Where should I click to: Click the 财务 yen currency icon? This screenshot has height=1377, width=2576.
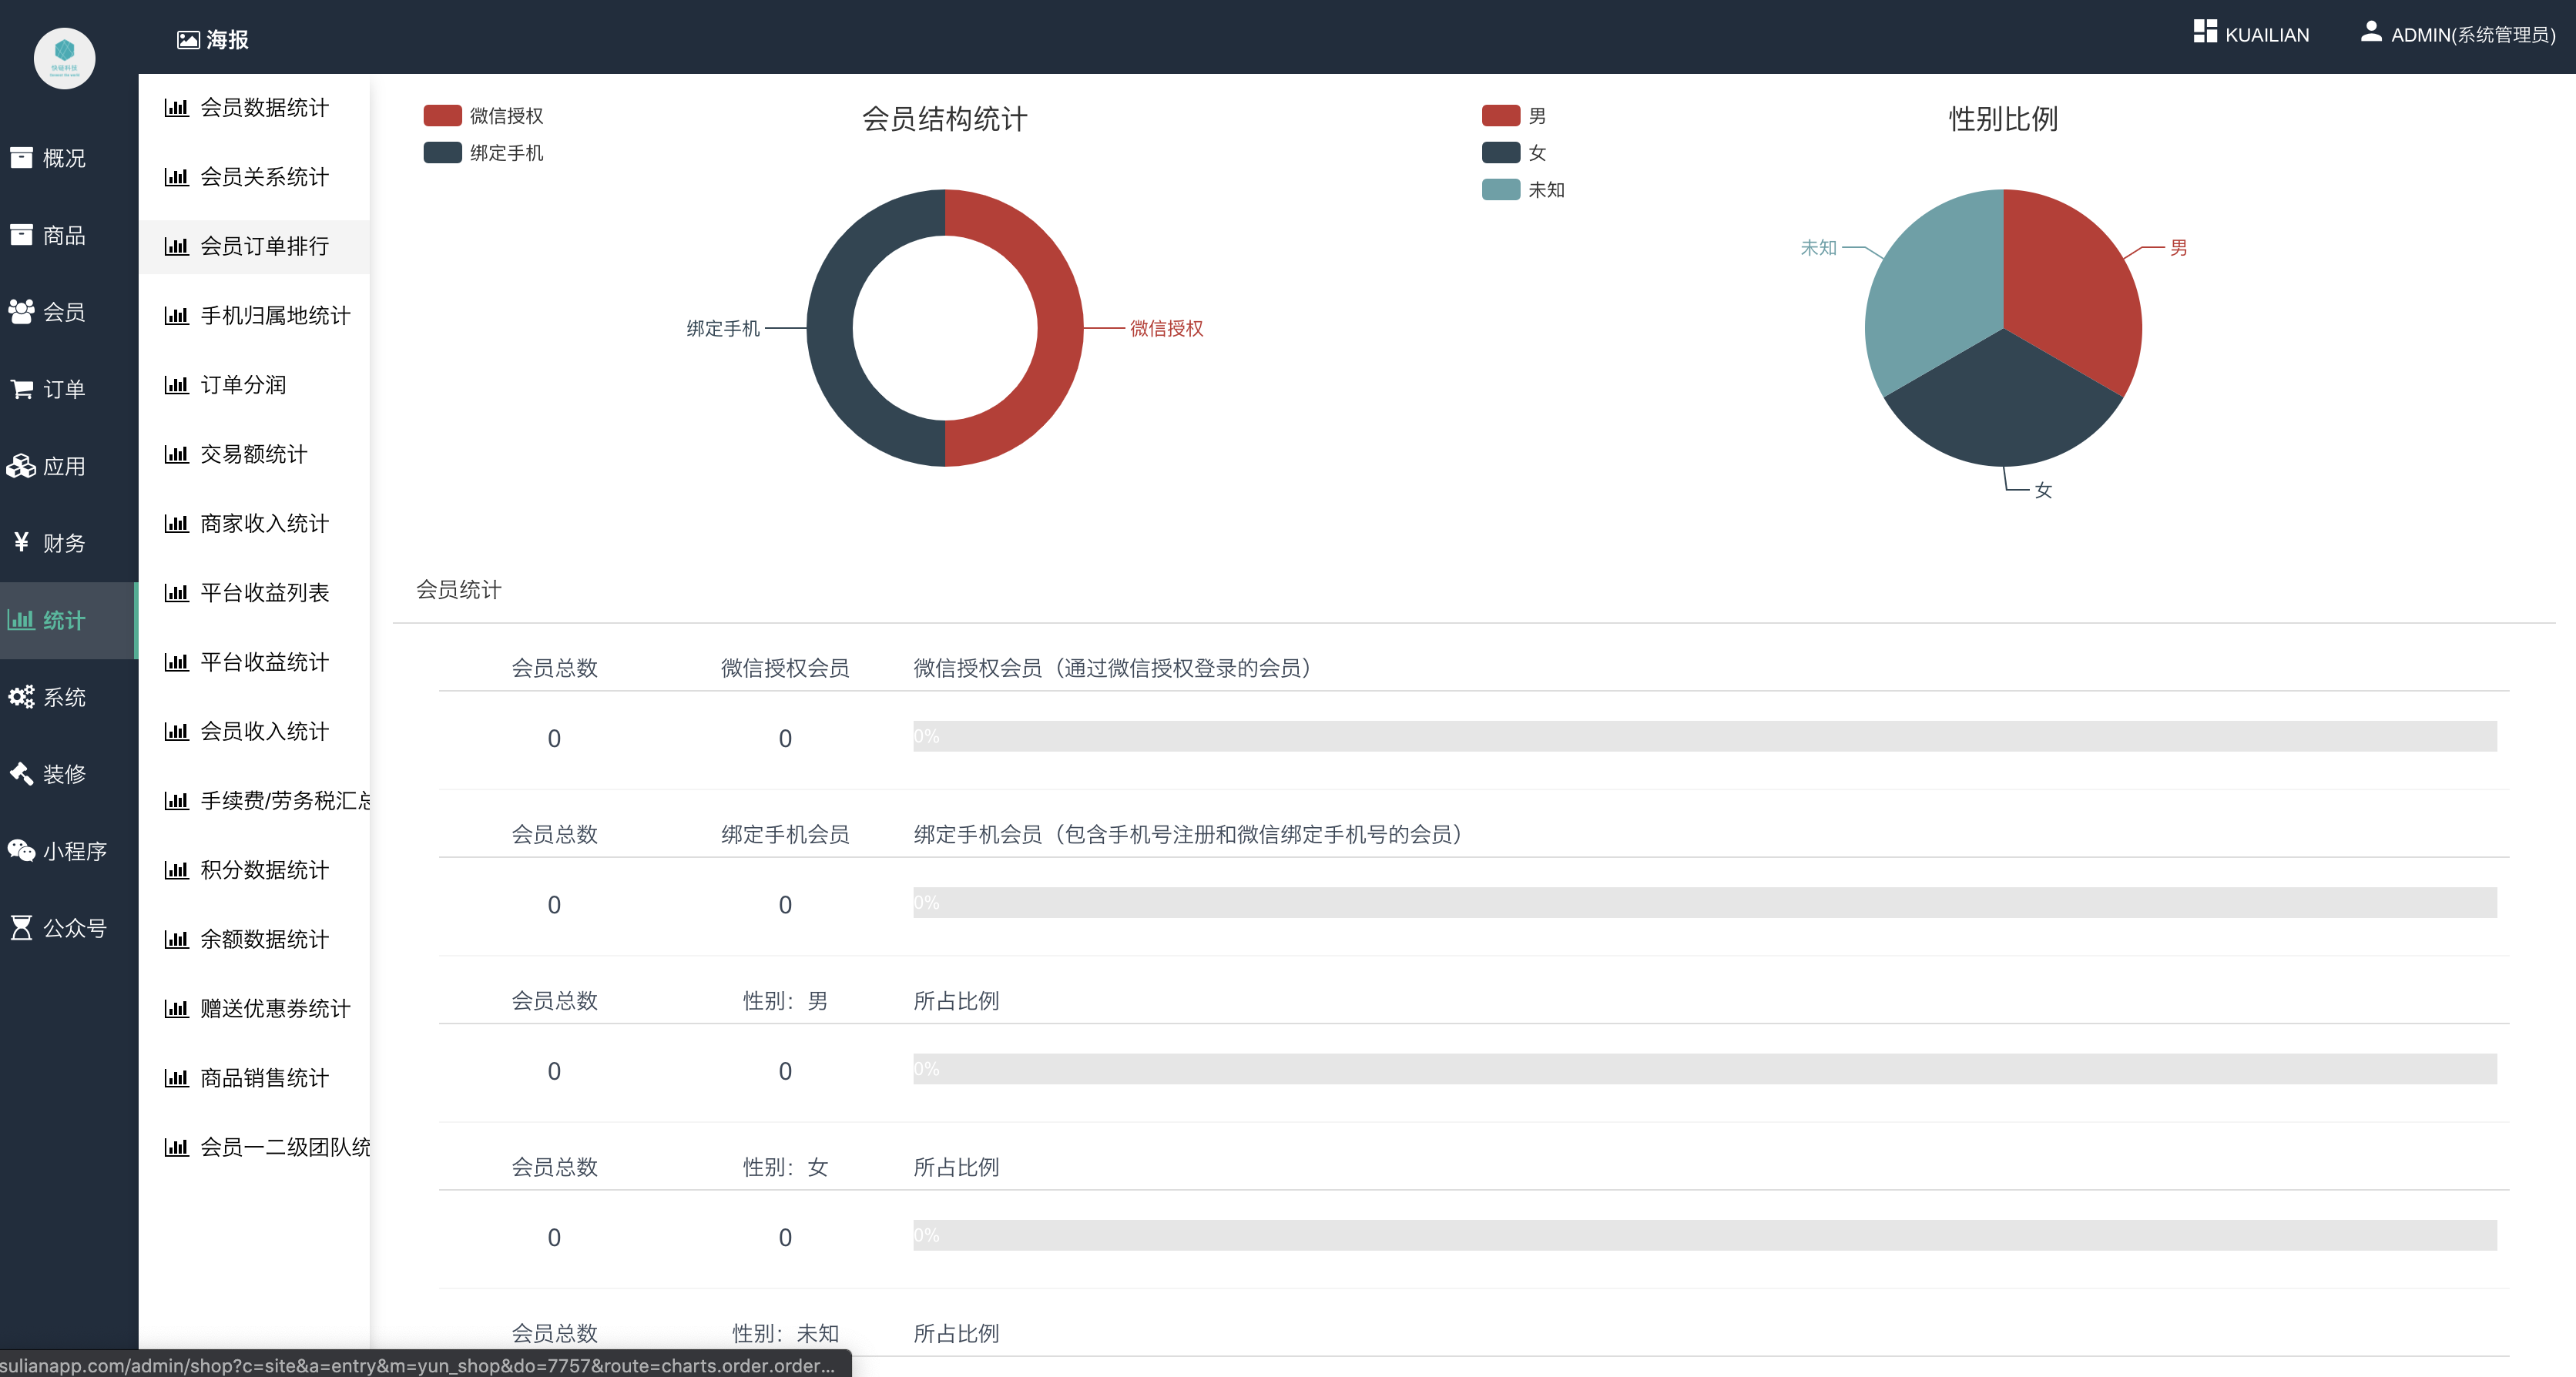pyautogui.click(x=21, y=542)
